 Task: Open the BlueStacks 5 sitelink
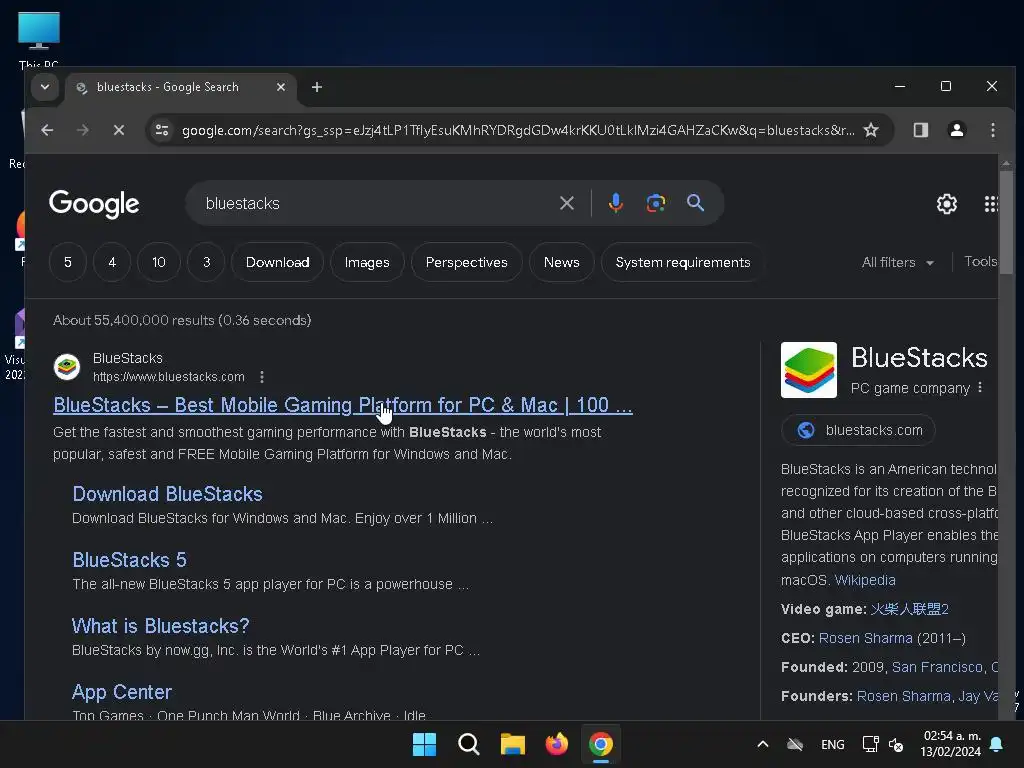[129, 560]
